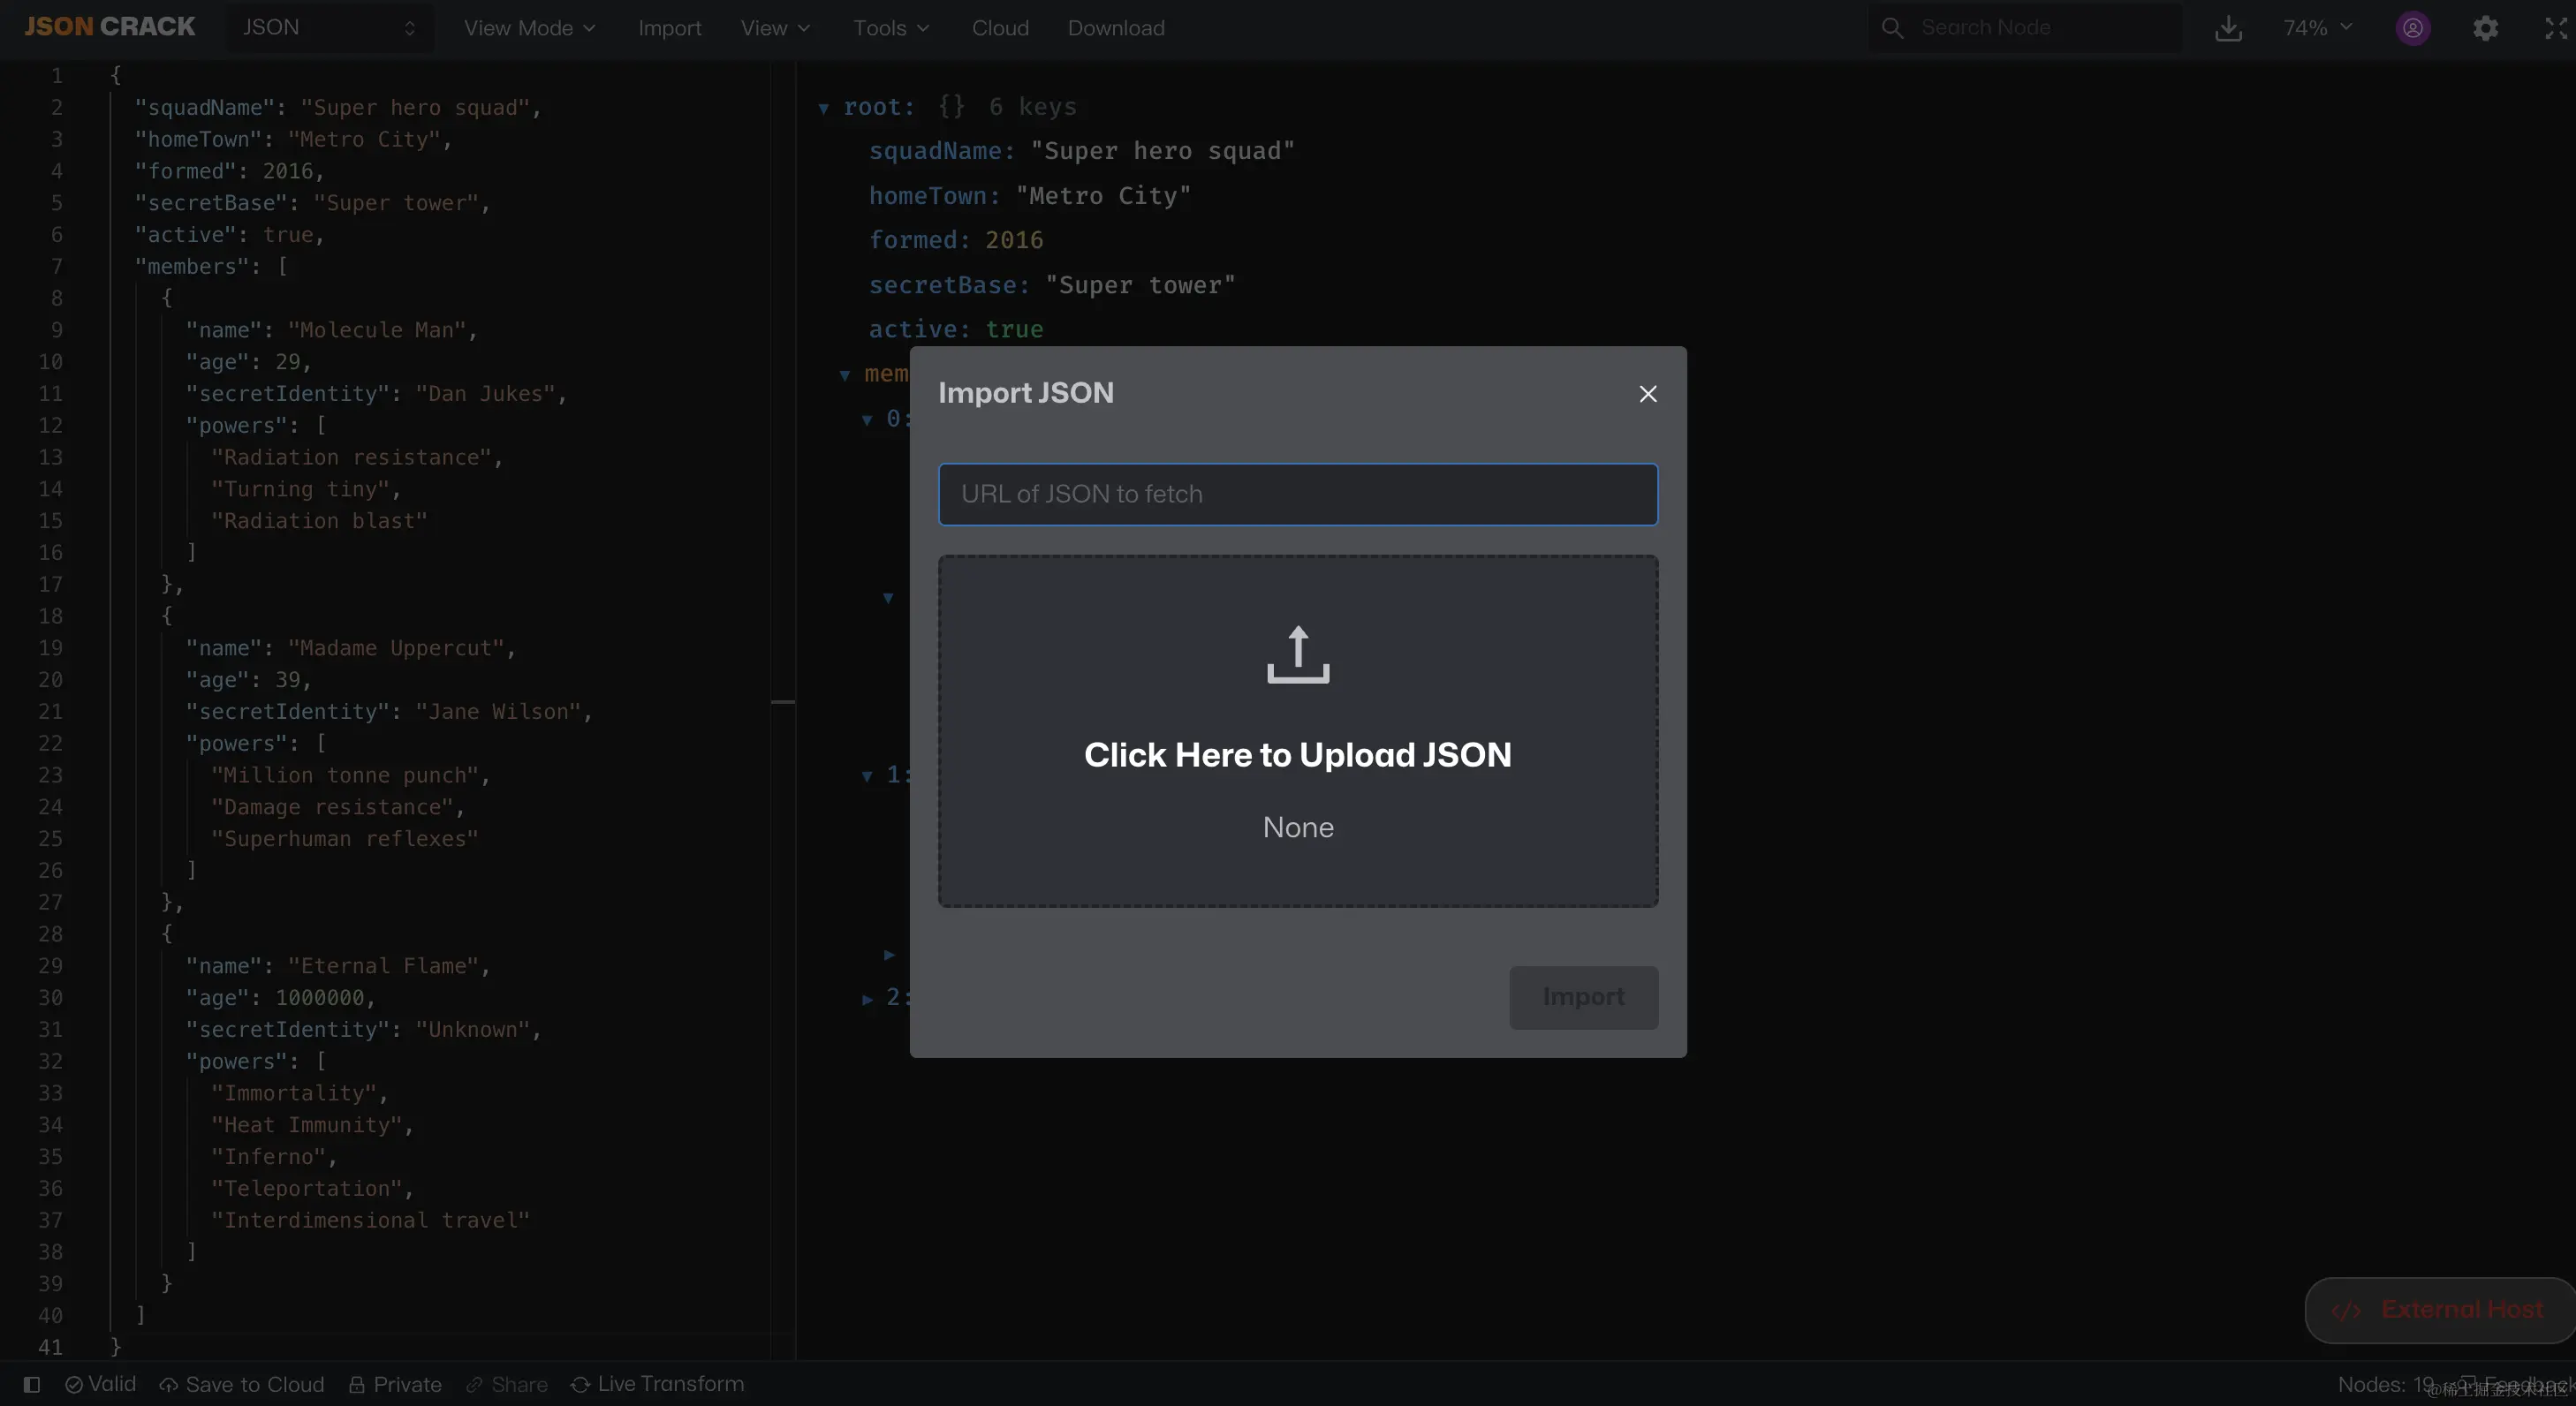Collapse the root node triangle
The height and width of the screenshot is (1406, 2576).
(823, 108)
